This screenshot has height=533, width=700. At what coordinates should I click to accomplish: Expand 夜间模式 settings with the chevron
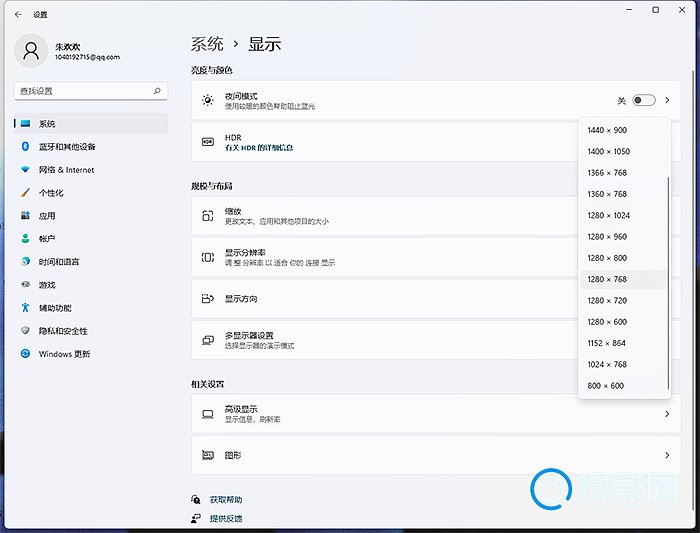coord(667,101)
